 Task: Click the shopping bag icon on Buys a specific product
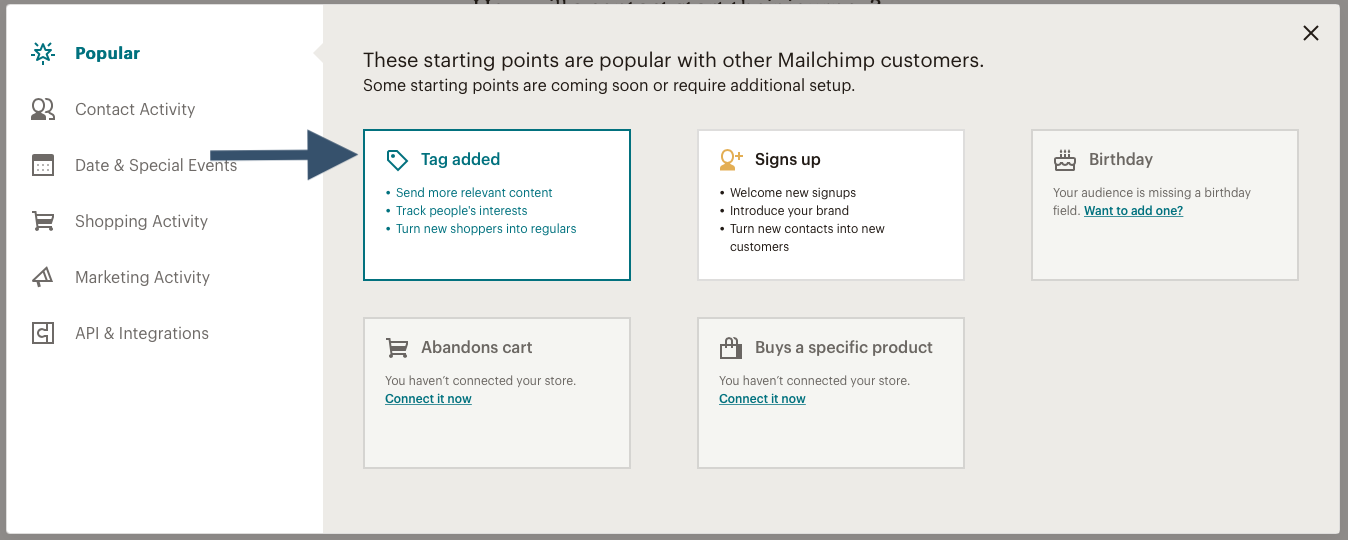point(731,348)
